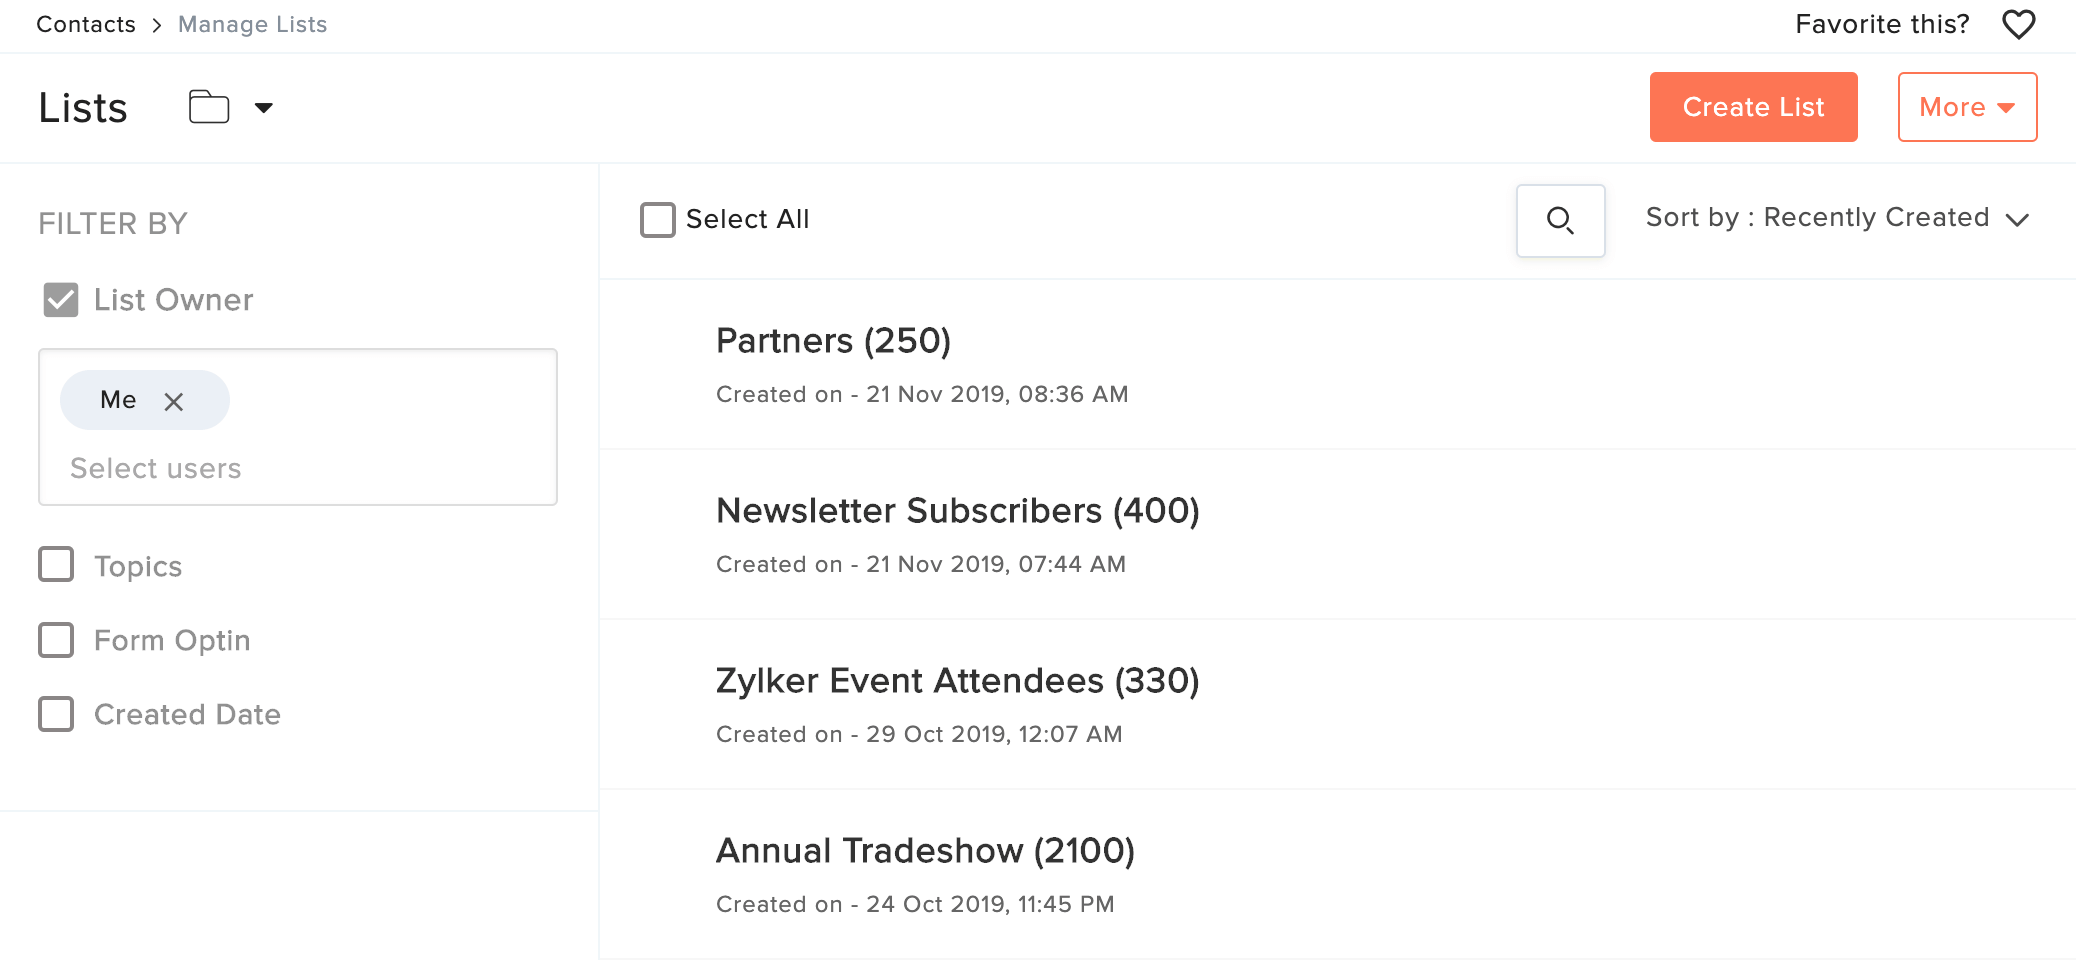Click the search magnifier icon
Viewport: 2076px width, 960px height.
coord(1560,220)
